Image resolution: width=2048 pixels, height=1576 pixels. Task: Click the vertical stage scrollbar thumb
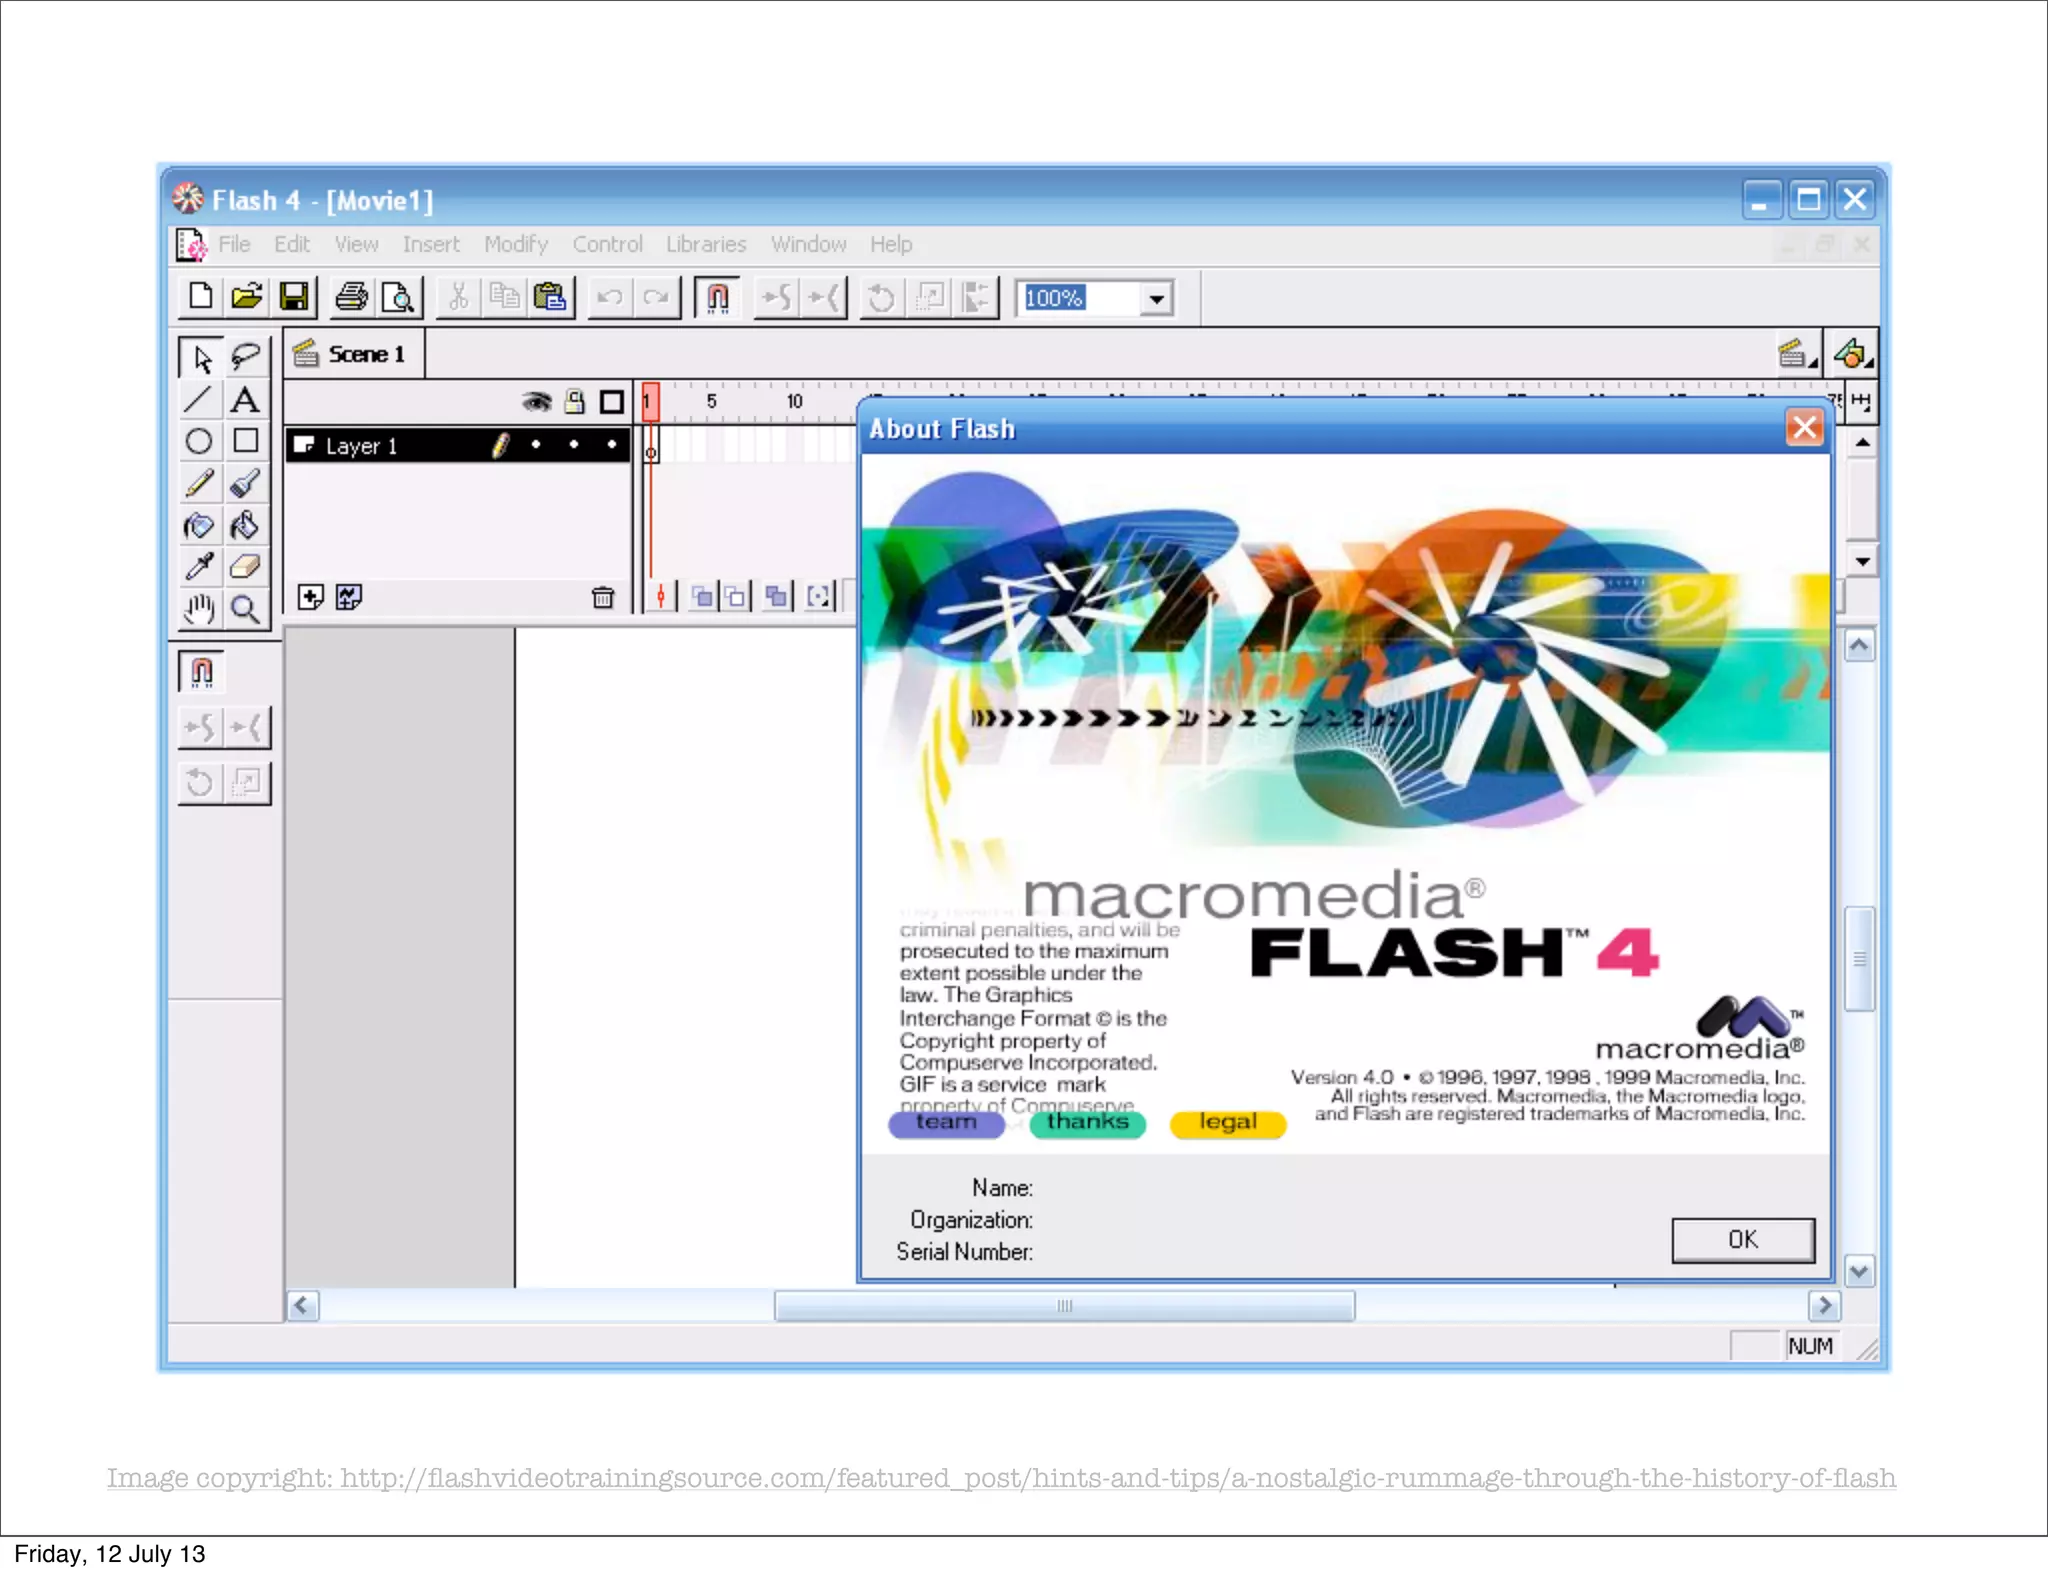[x=1860, y=959]
